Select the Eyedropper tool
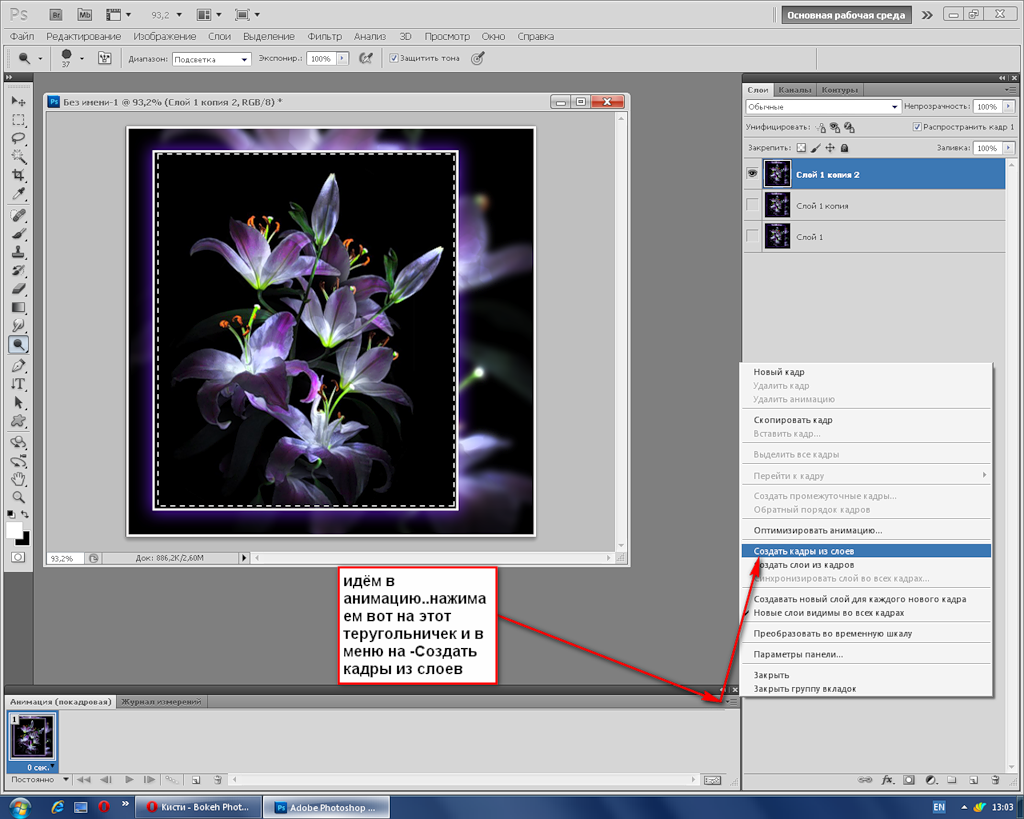 point(18,192)
